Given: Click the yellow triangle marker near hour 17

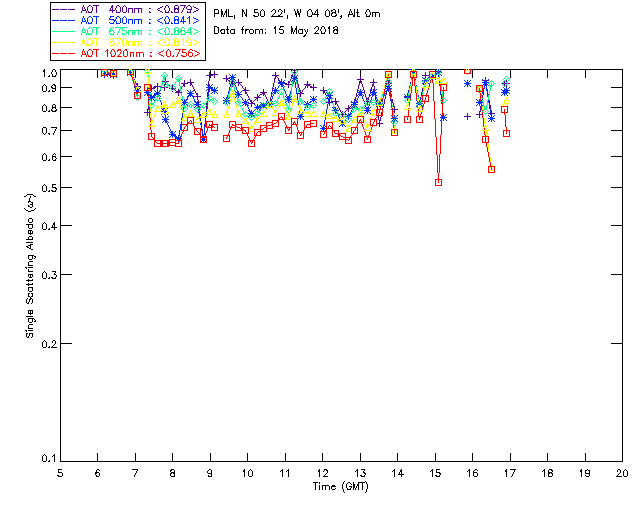Looking at the screenshot, I should pyautogui.click(x=507, y=100).
